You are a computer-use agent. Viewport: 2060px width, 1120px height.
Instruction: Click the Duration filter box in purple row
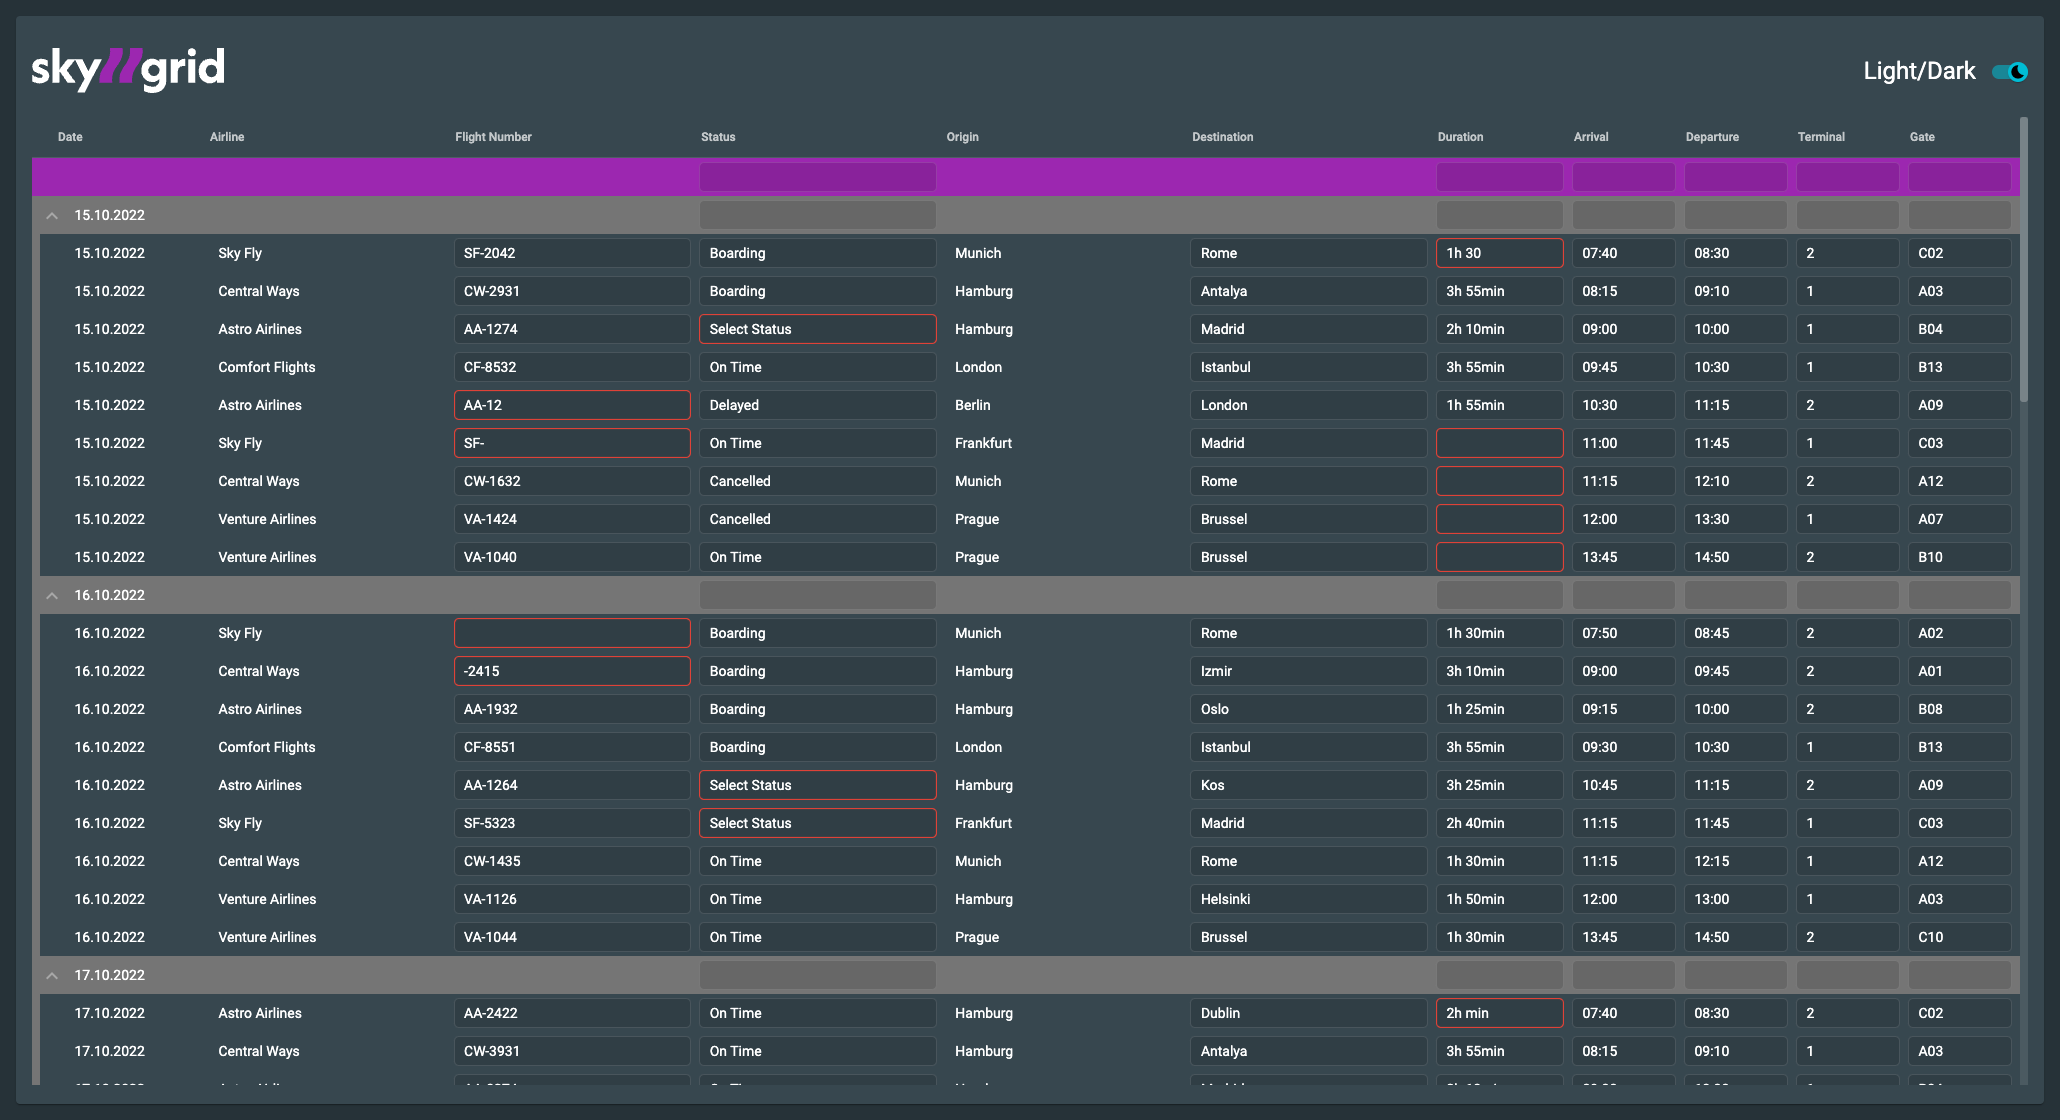(x=1499, y=176)
